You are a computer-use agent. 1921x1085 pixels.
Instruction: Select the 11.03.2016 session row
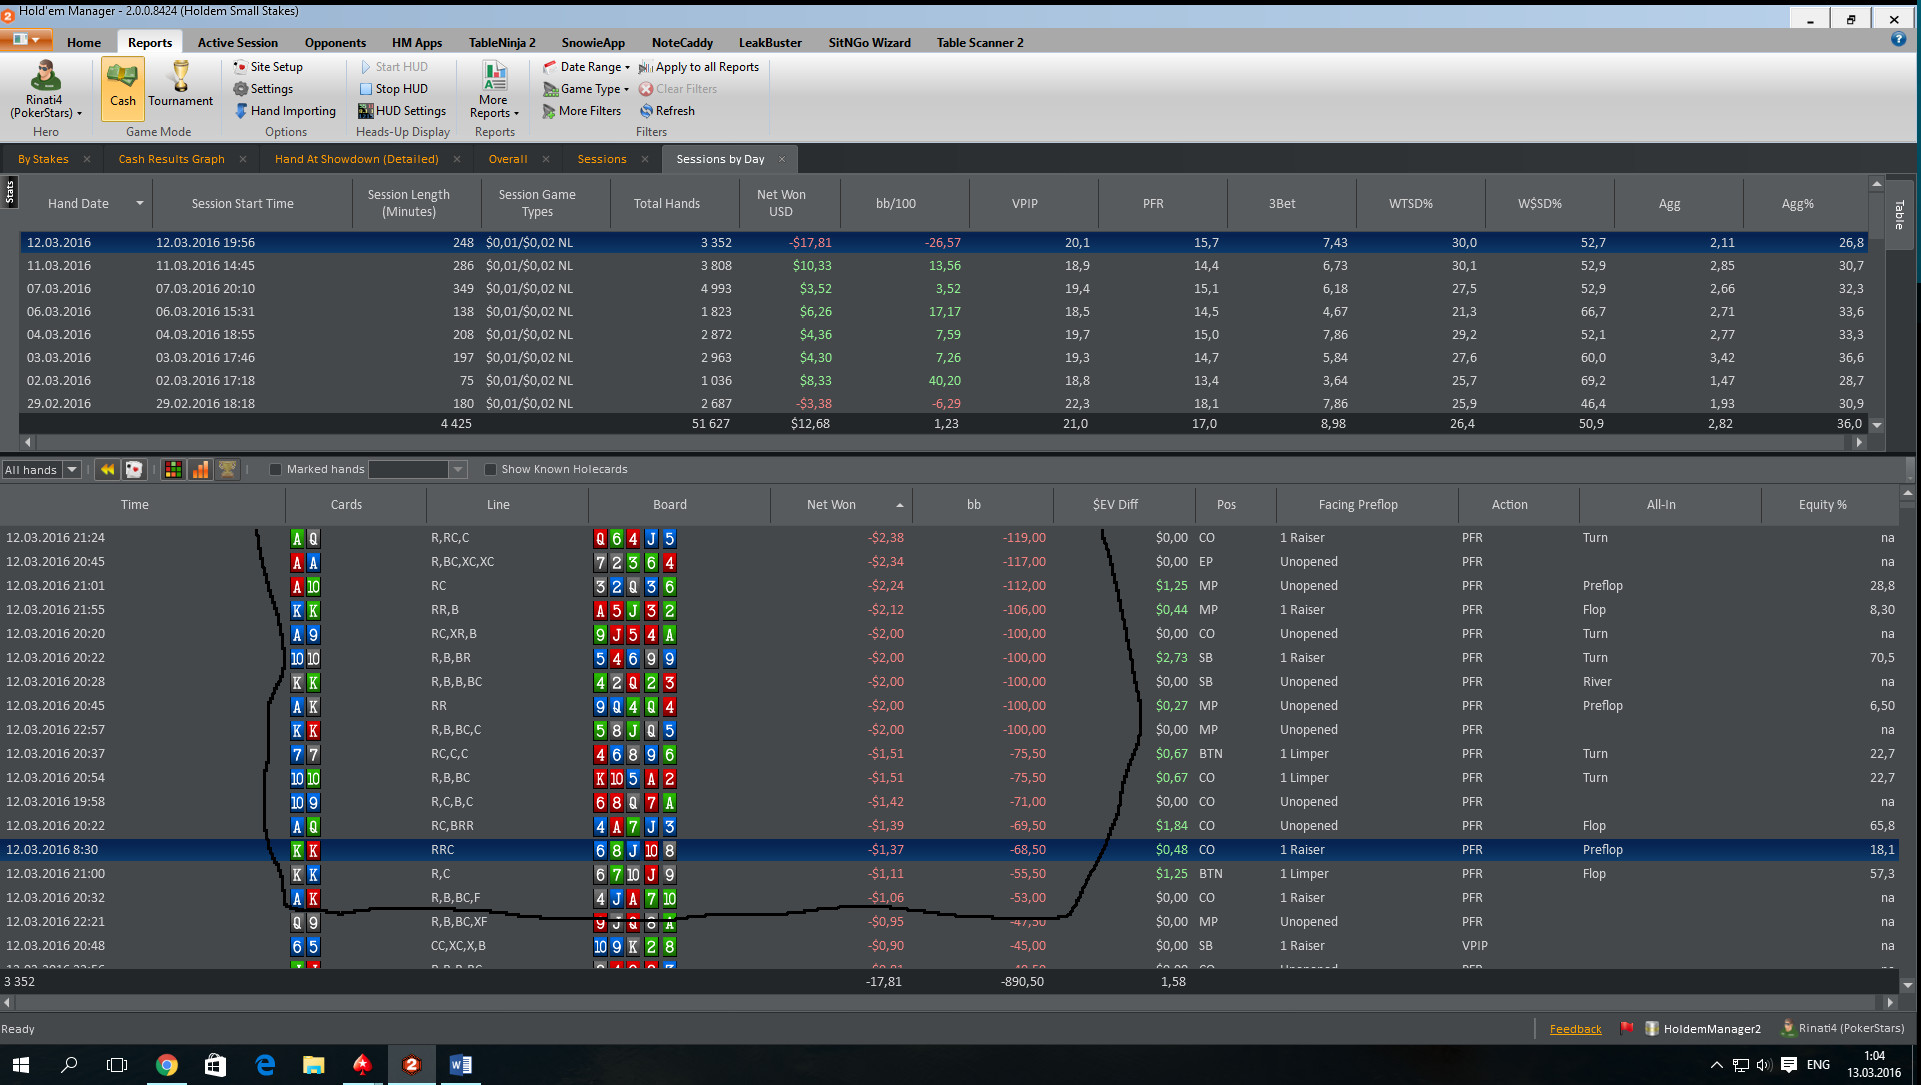click(943, 266)
